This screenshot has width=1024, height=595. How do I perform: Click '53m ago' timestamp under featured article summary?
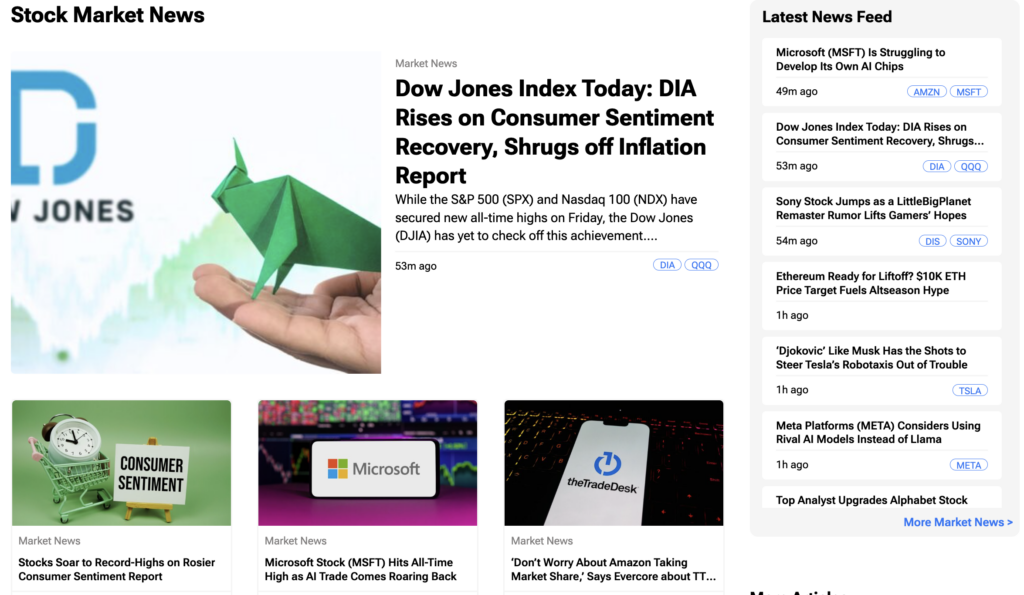click(x=415, y=266)
